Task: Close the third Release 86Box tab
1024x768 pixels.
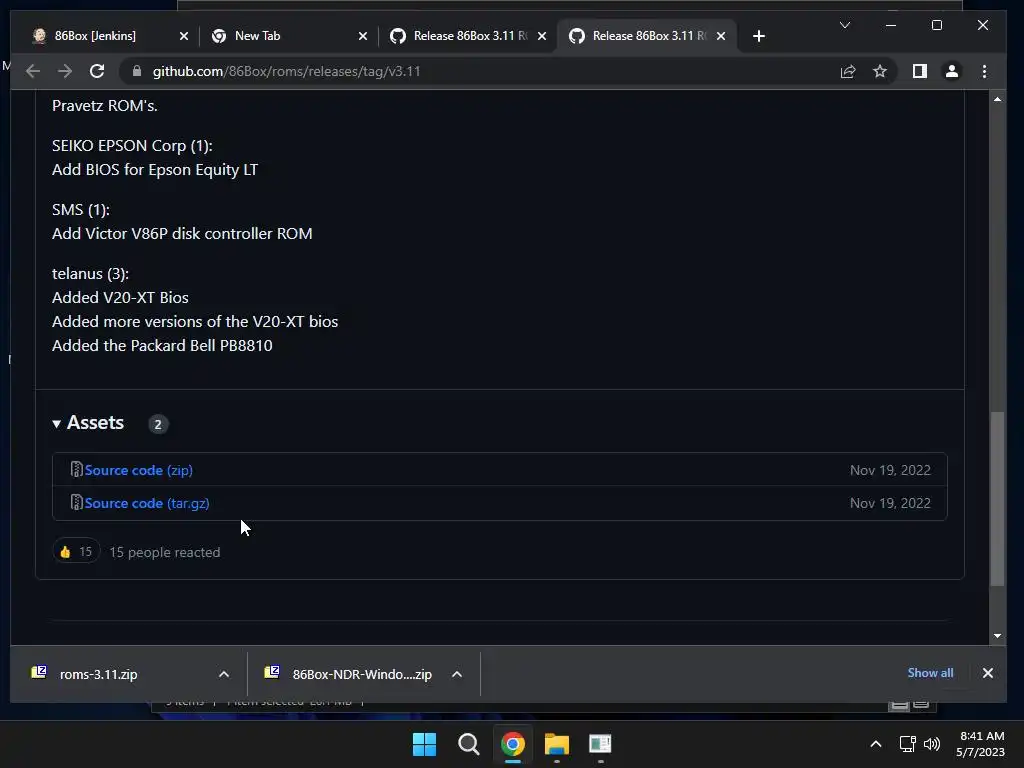Action: pos(541,36)
